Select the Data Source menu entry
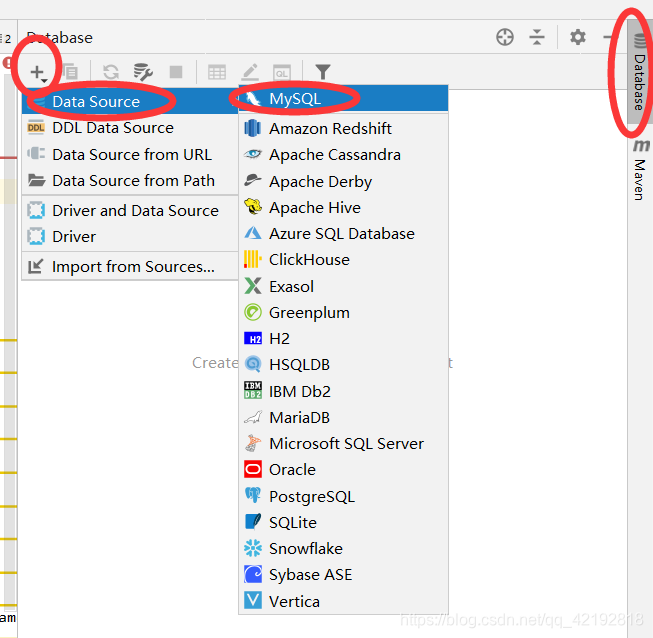 [x=130, y=102]
